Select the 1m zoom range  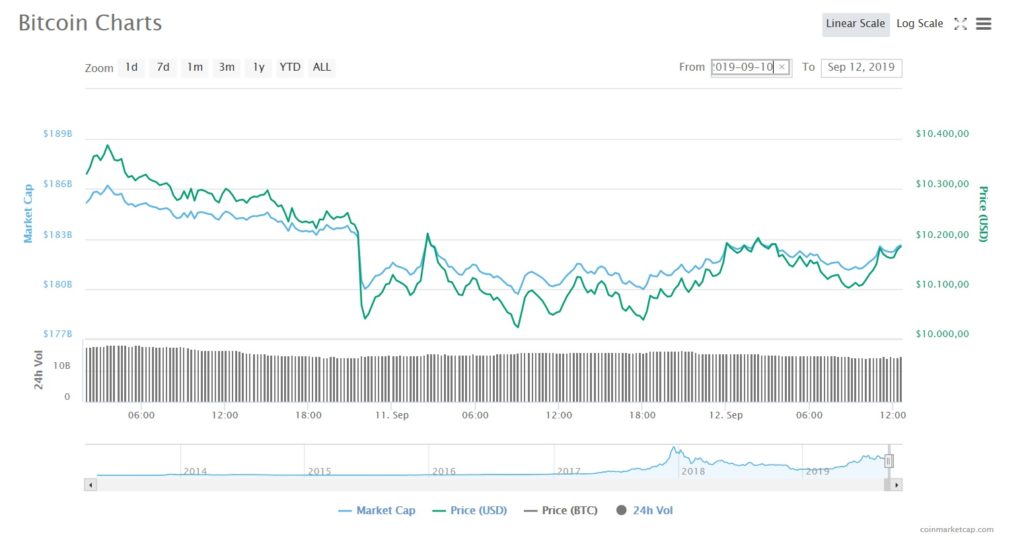tap(194, 67)
